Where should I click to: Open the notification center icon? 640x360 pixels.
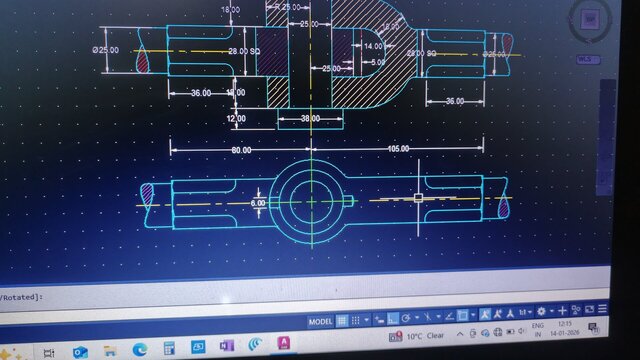coord(593,327)
